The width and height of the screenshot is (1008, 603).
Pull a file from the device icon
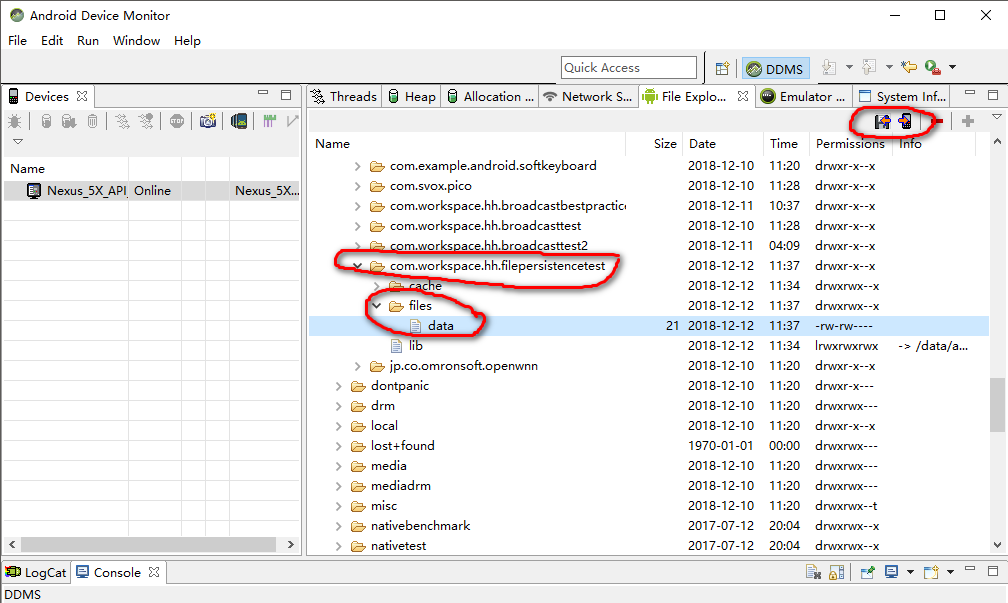point(882,121)
